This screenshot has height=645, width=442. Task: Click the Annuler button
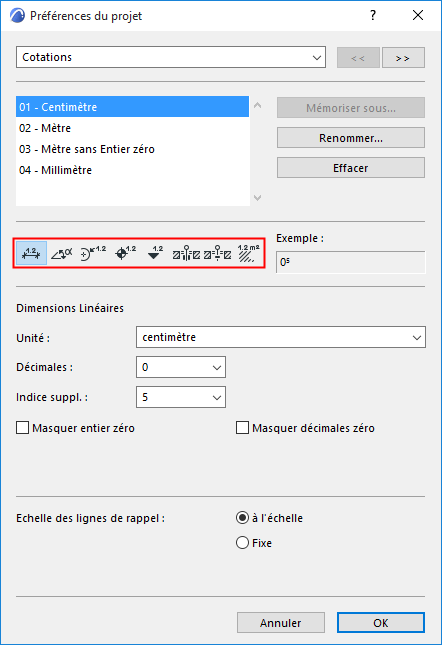click(x=281, y=623)
